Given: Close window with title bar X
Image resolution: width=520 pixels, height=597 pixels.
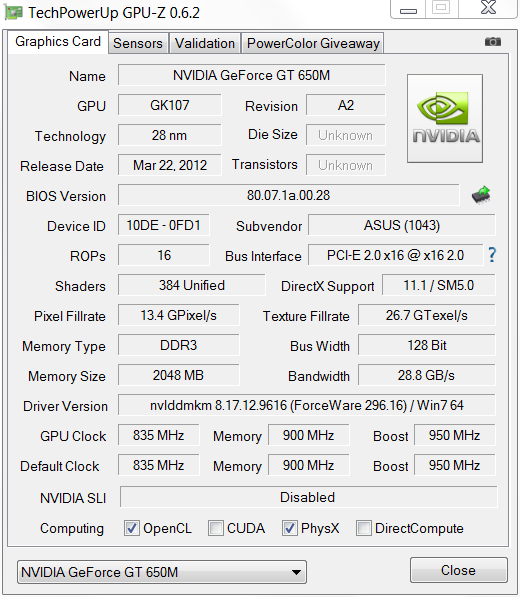Looking at the screenshot, I should [488, 8].
